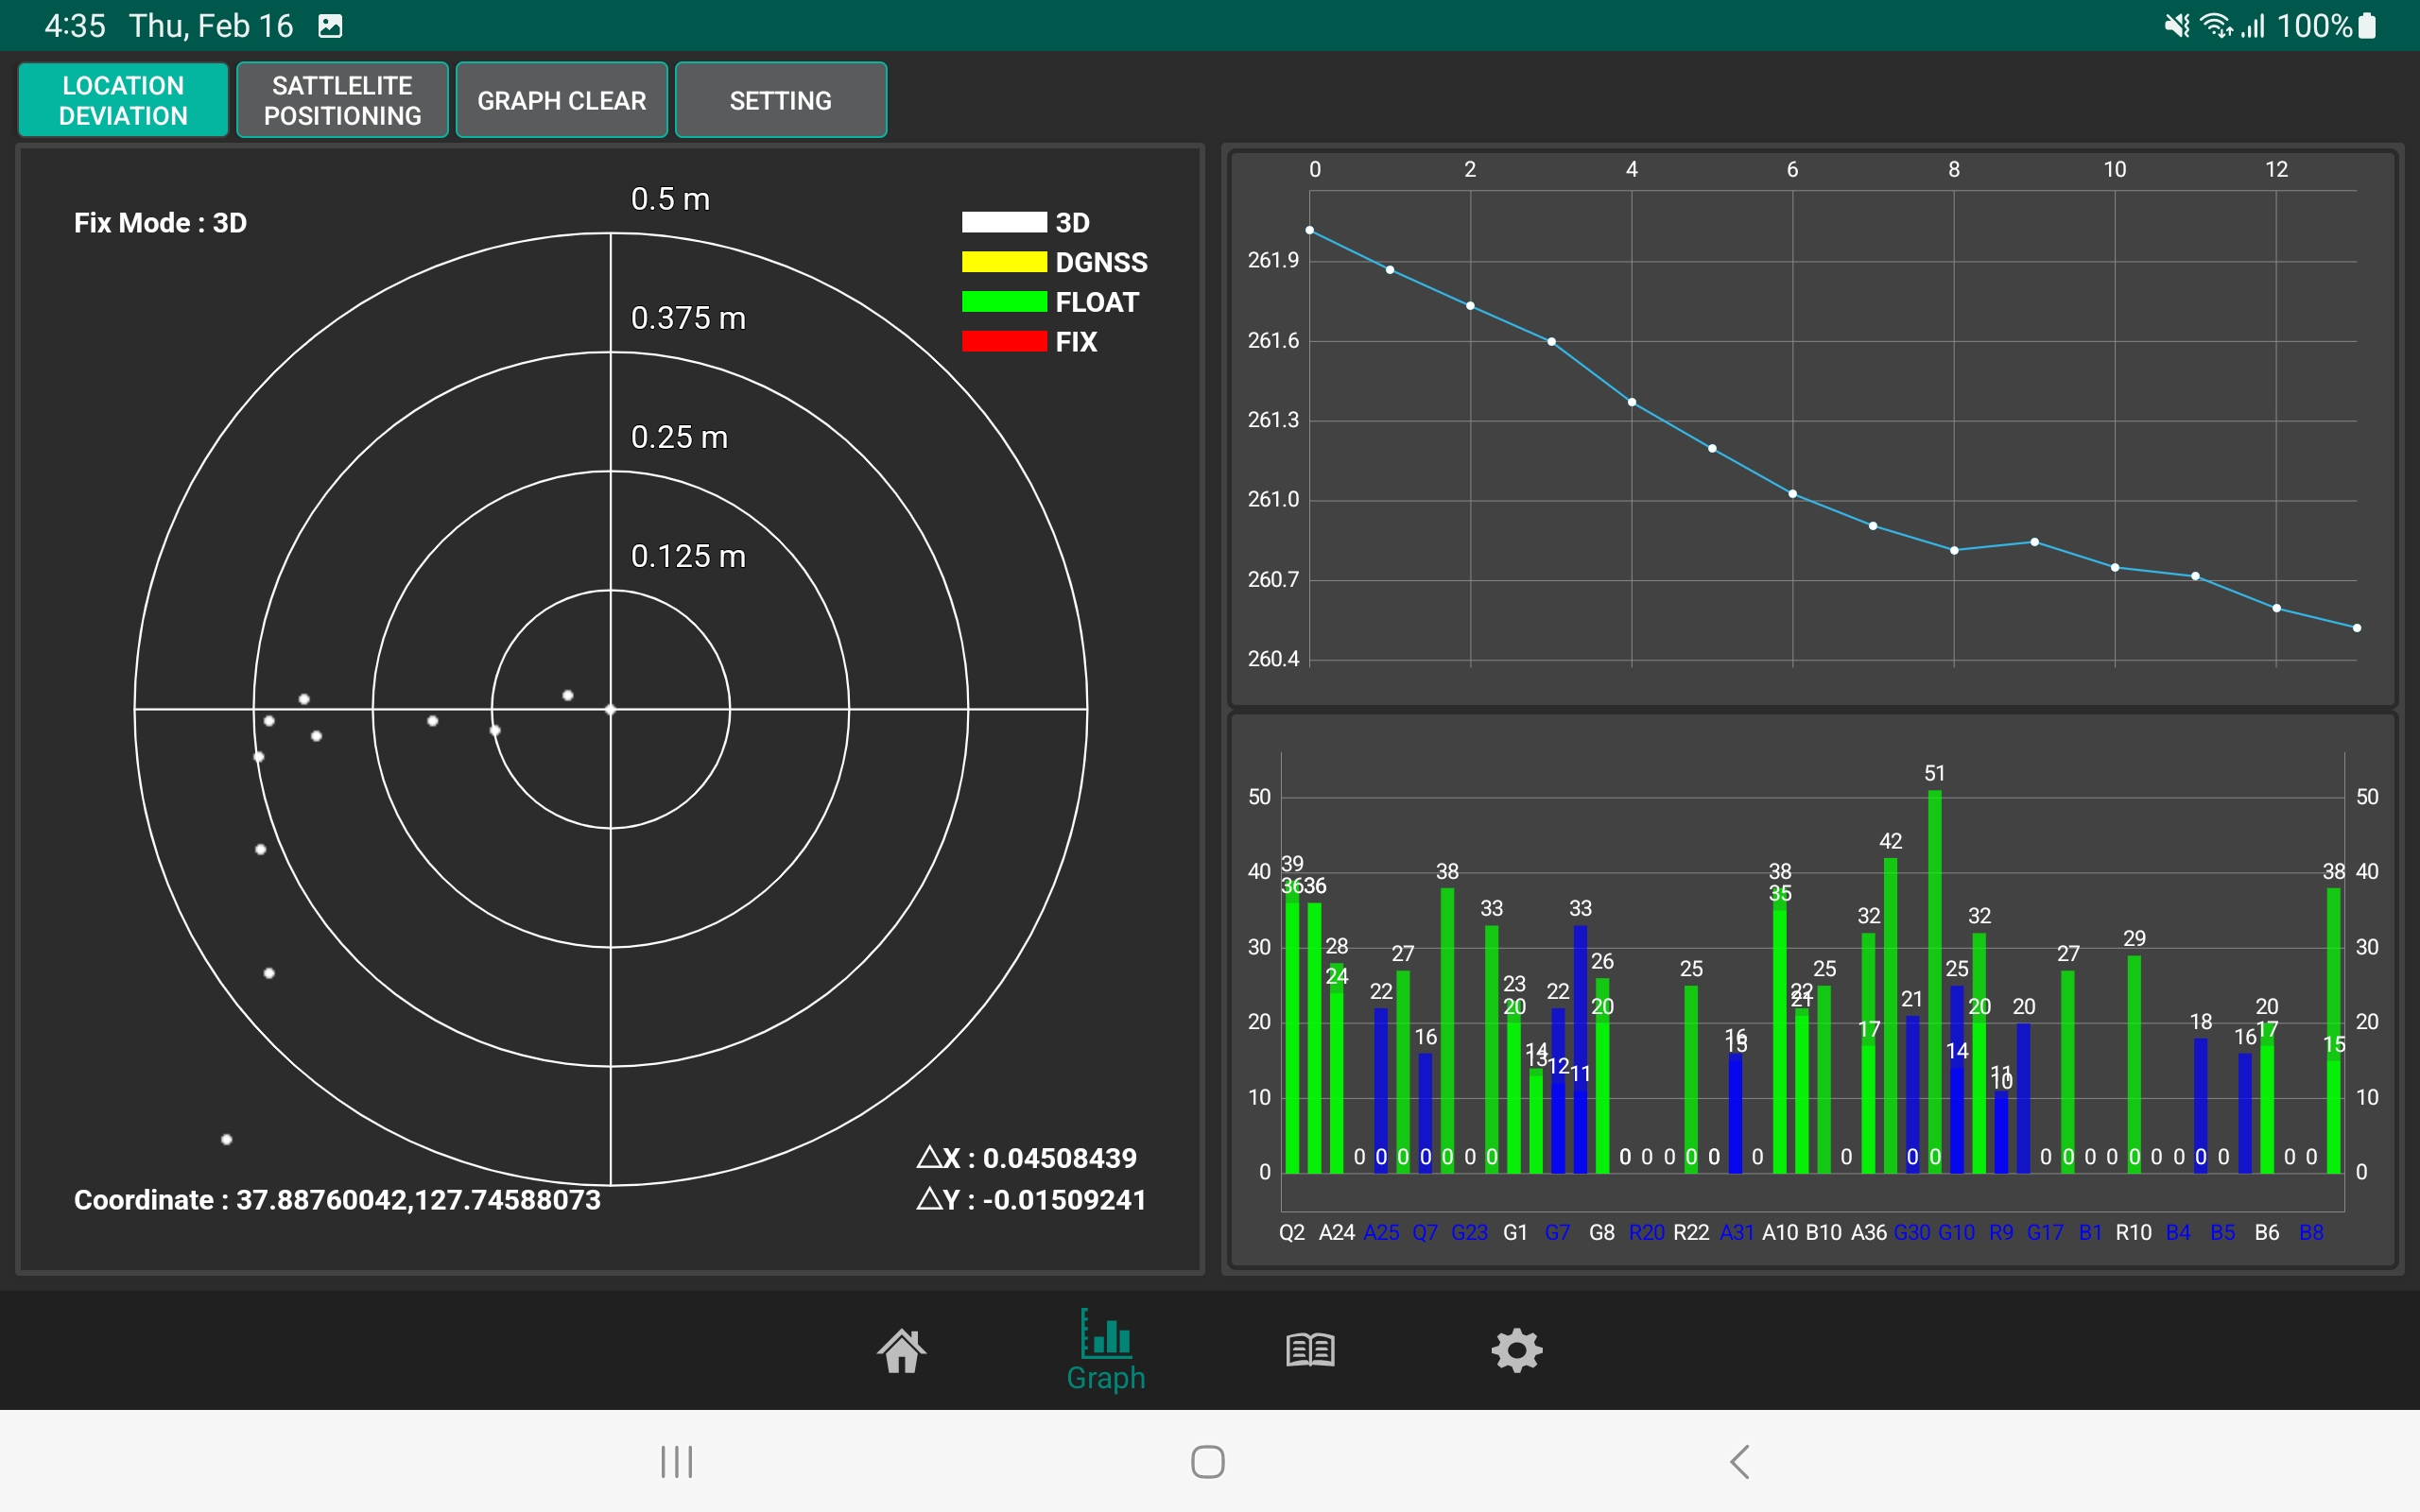Image resolution: width=2420 pixels, height=1512 pixels.
Task: Click the yellow DGNSS legend swatch
Action: 1003,262
